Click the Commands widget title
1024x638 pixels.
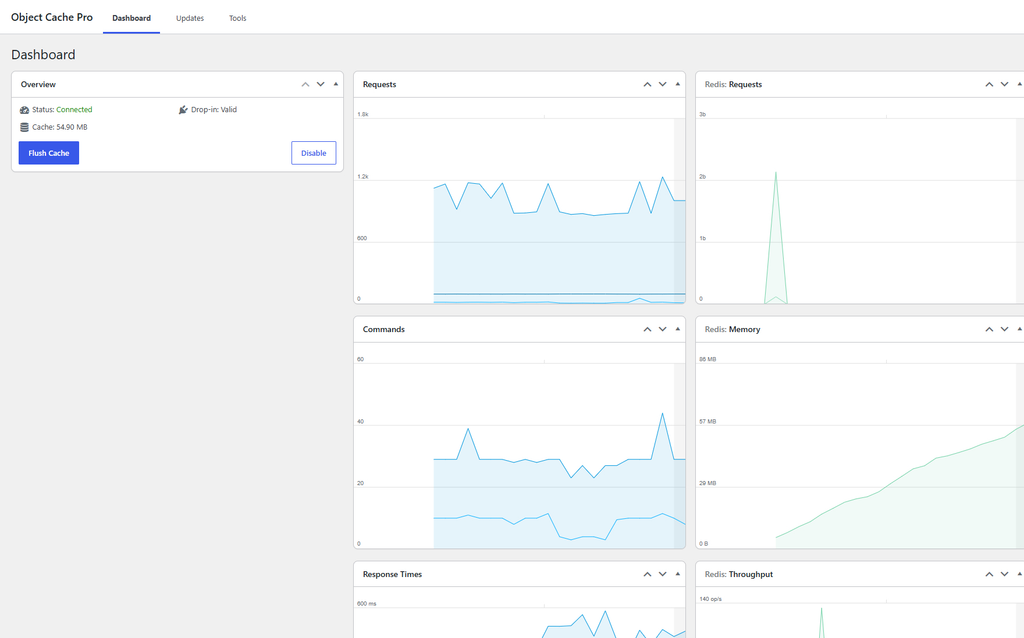tap(383, 329)
